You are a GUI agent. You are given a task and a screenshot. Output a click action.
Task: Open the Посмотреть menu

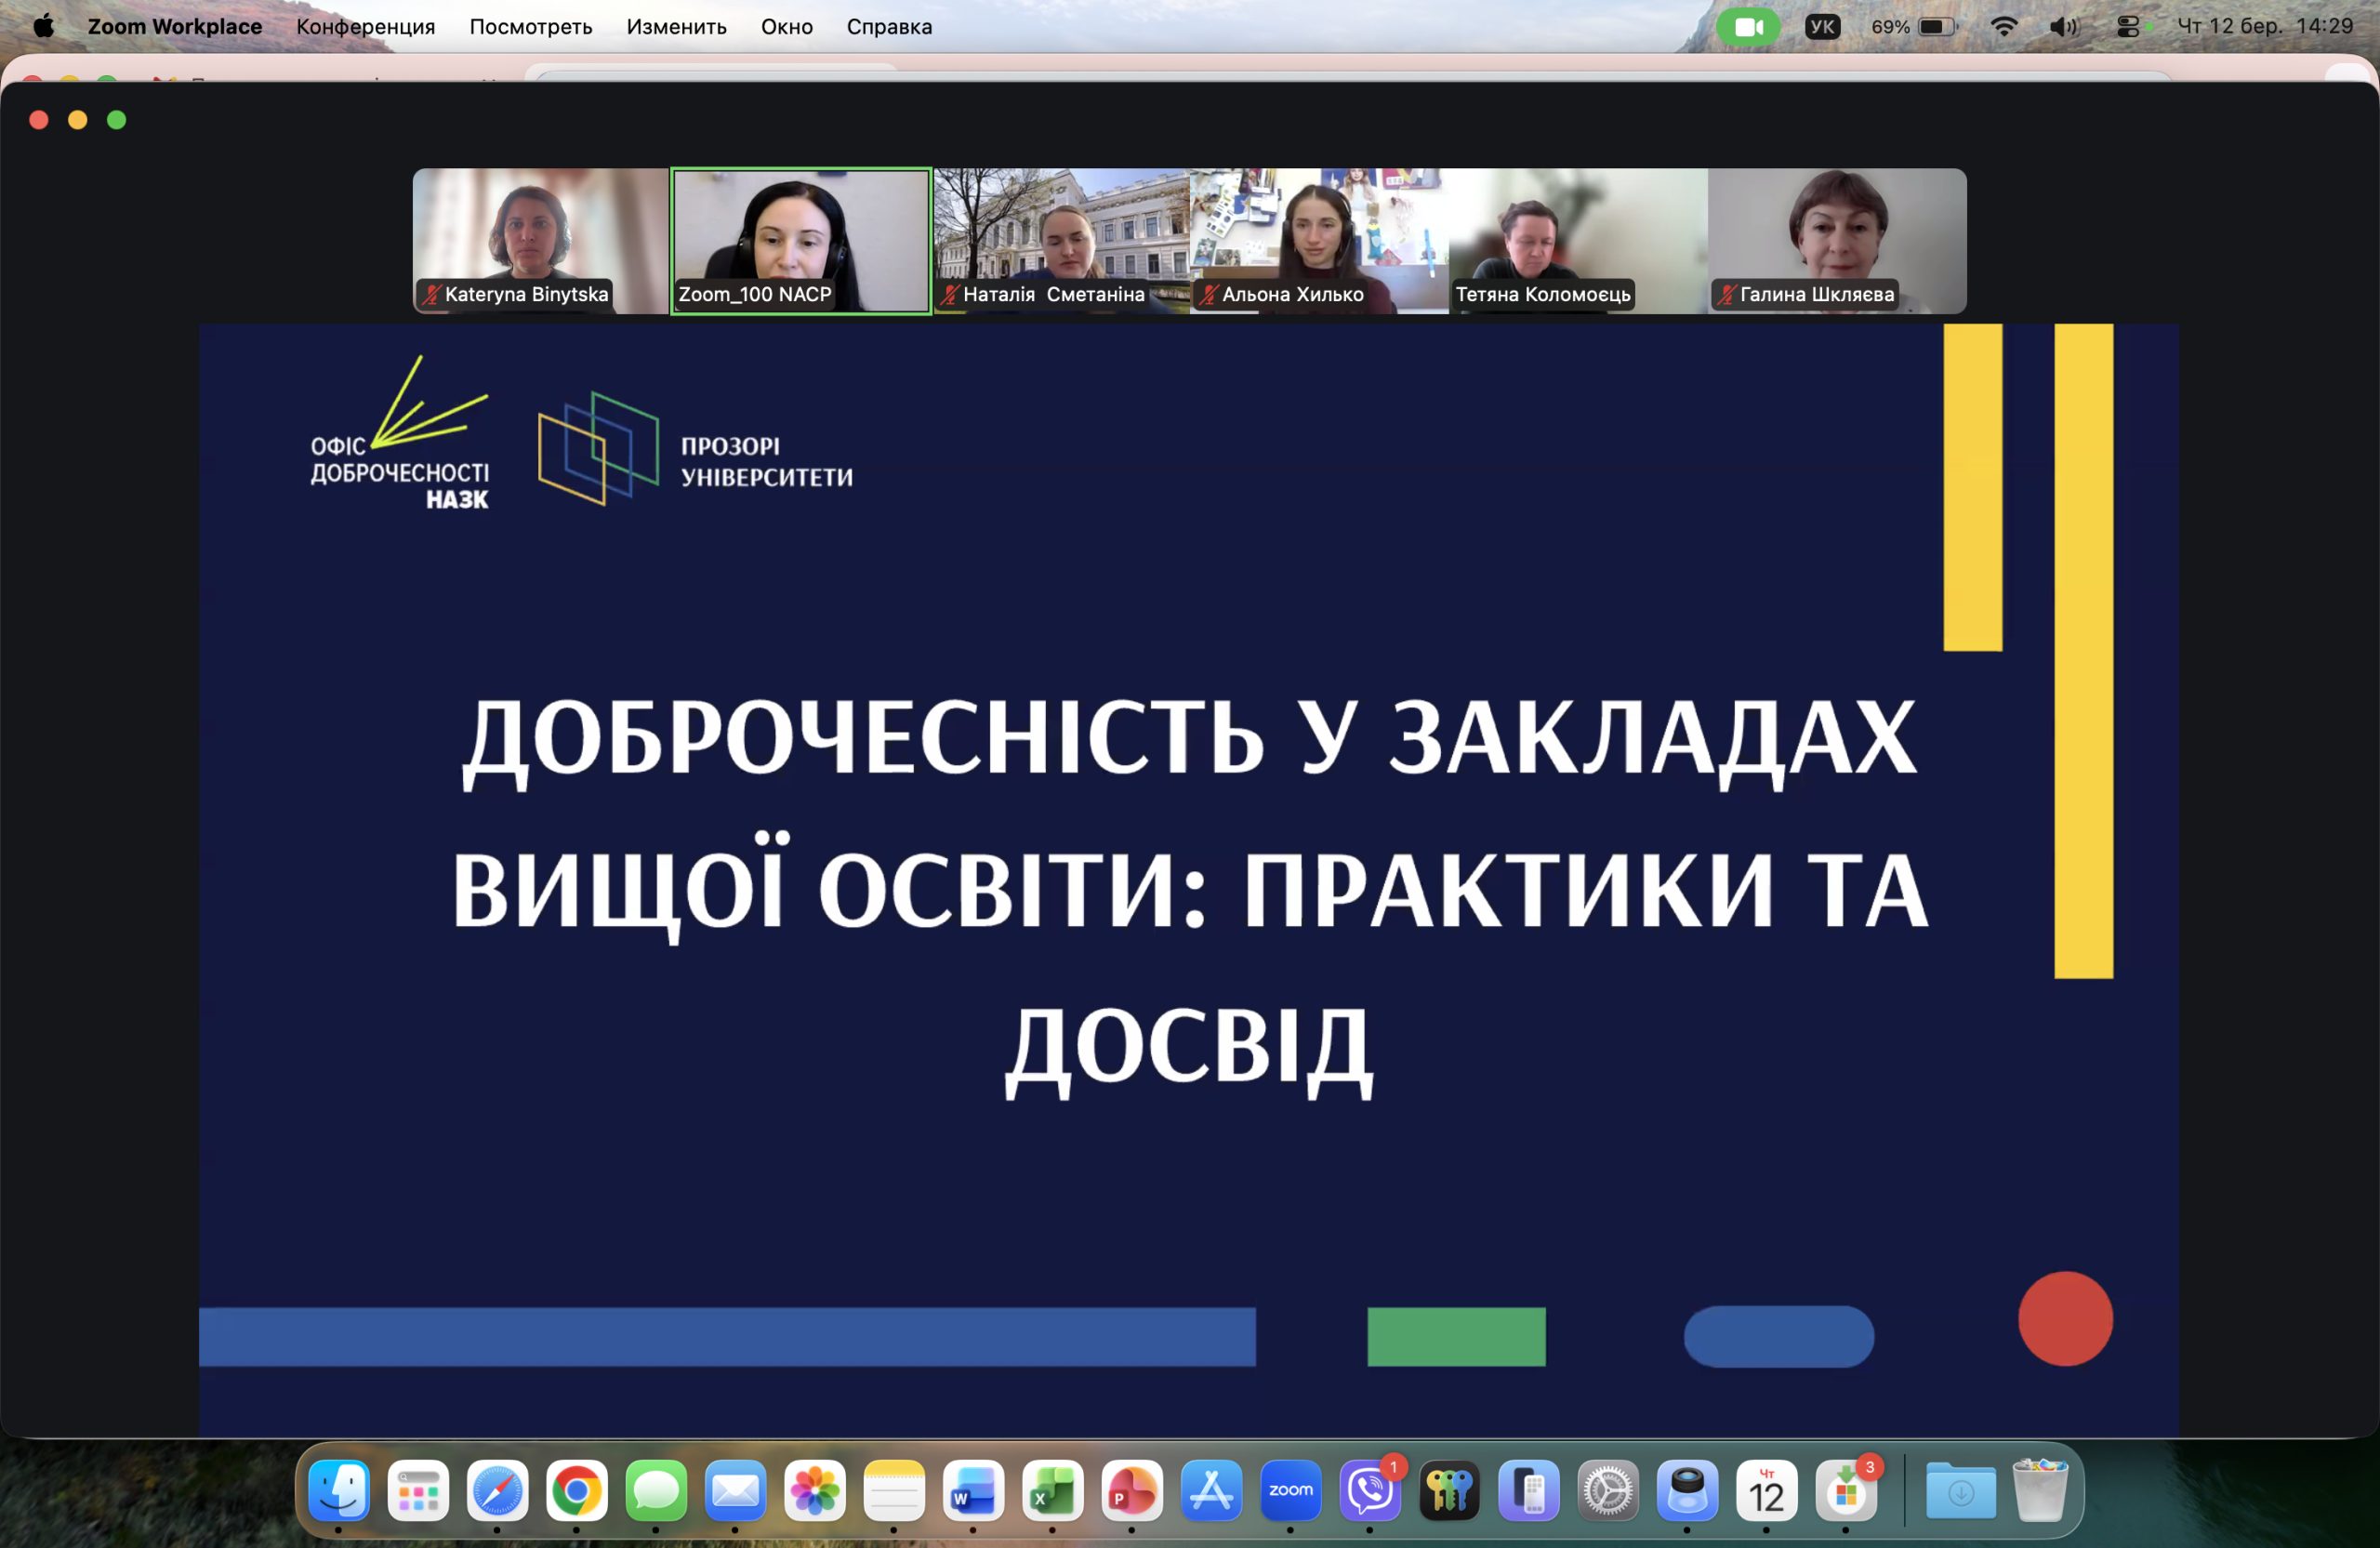pyautogui.click(x=531, y=27)
